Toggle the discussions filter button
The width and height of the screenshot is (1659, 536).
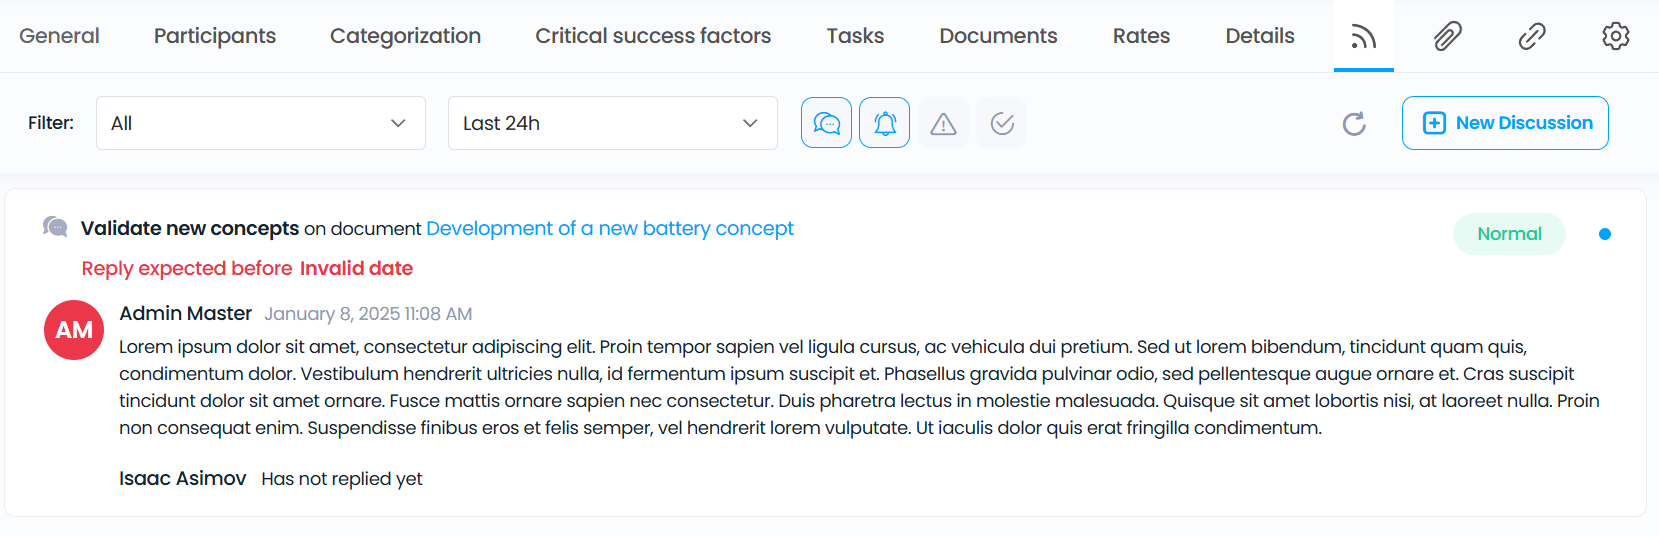[x=827, y=123]
